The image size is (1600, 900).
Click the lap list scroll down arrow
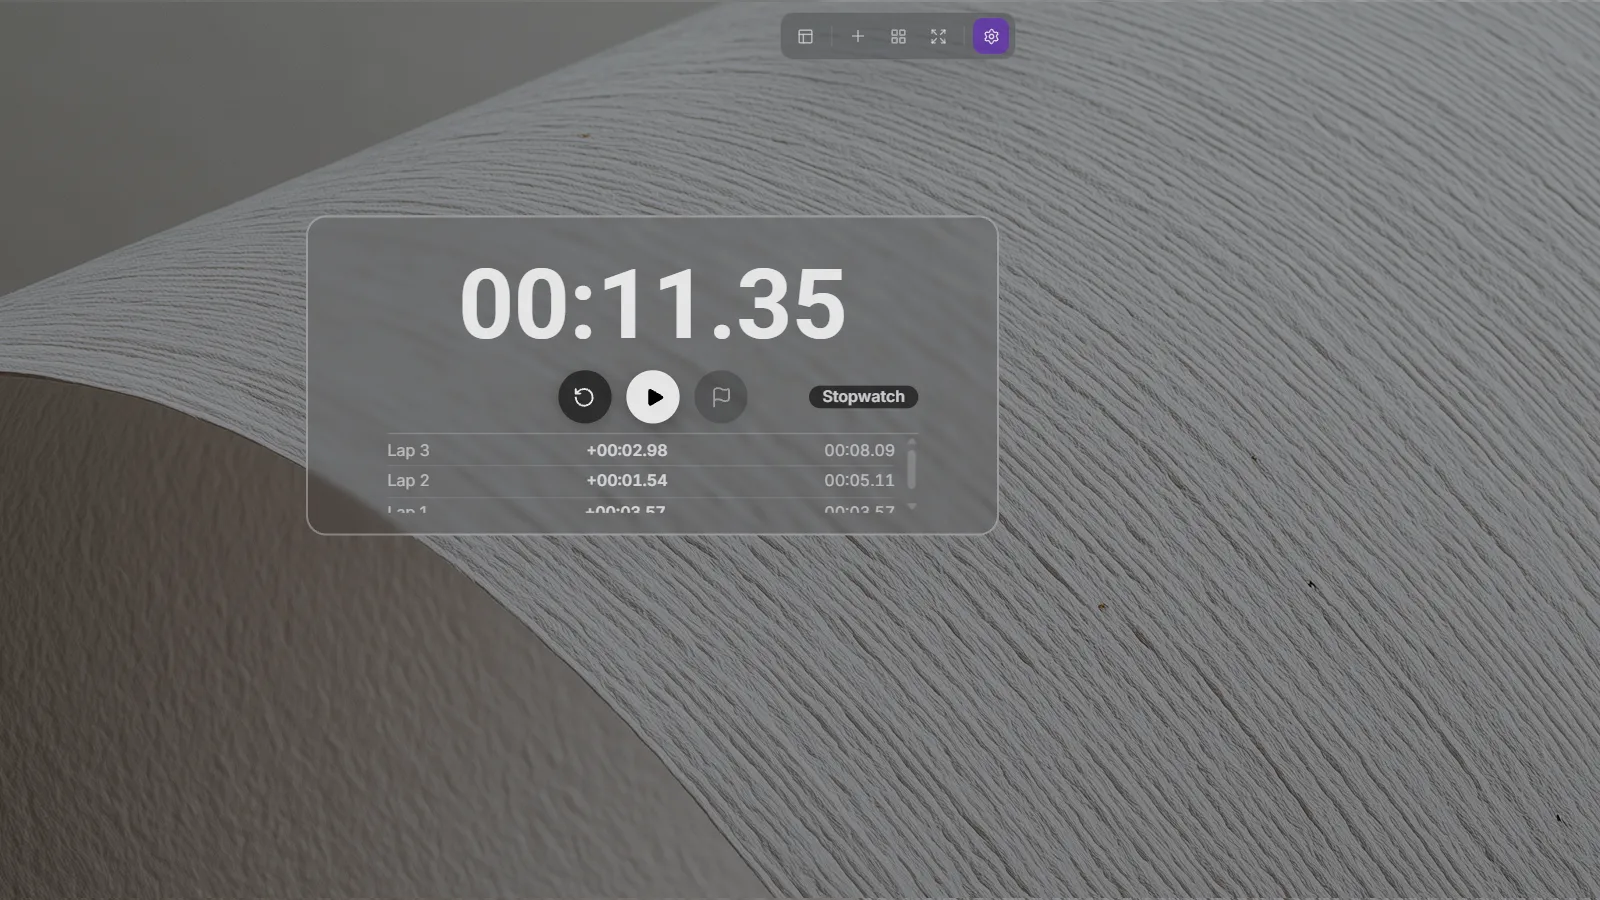click(911, 508)
